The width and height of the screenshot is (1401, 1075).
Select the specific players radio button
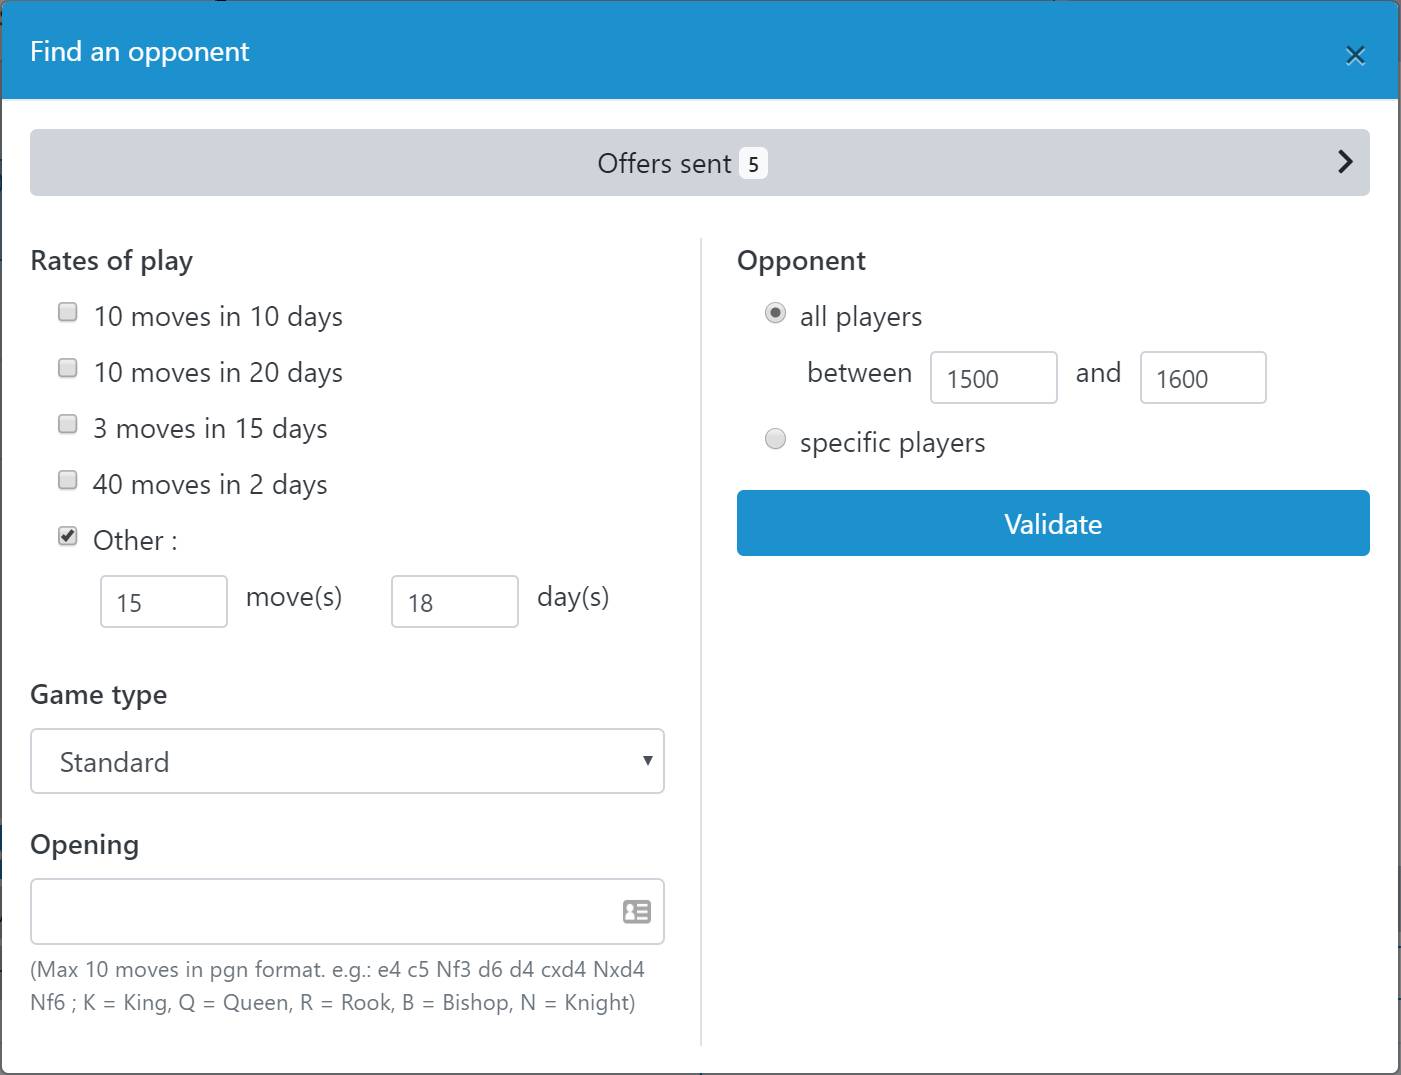(775, 439)
